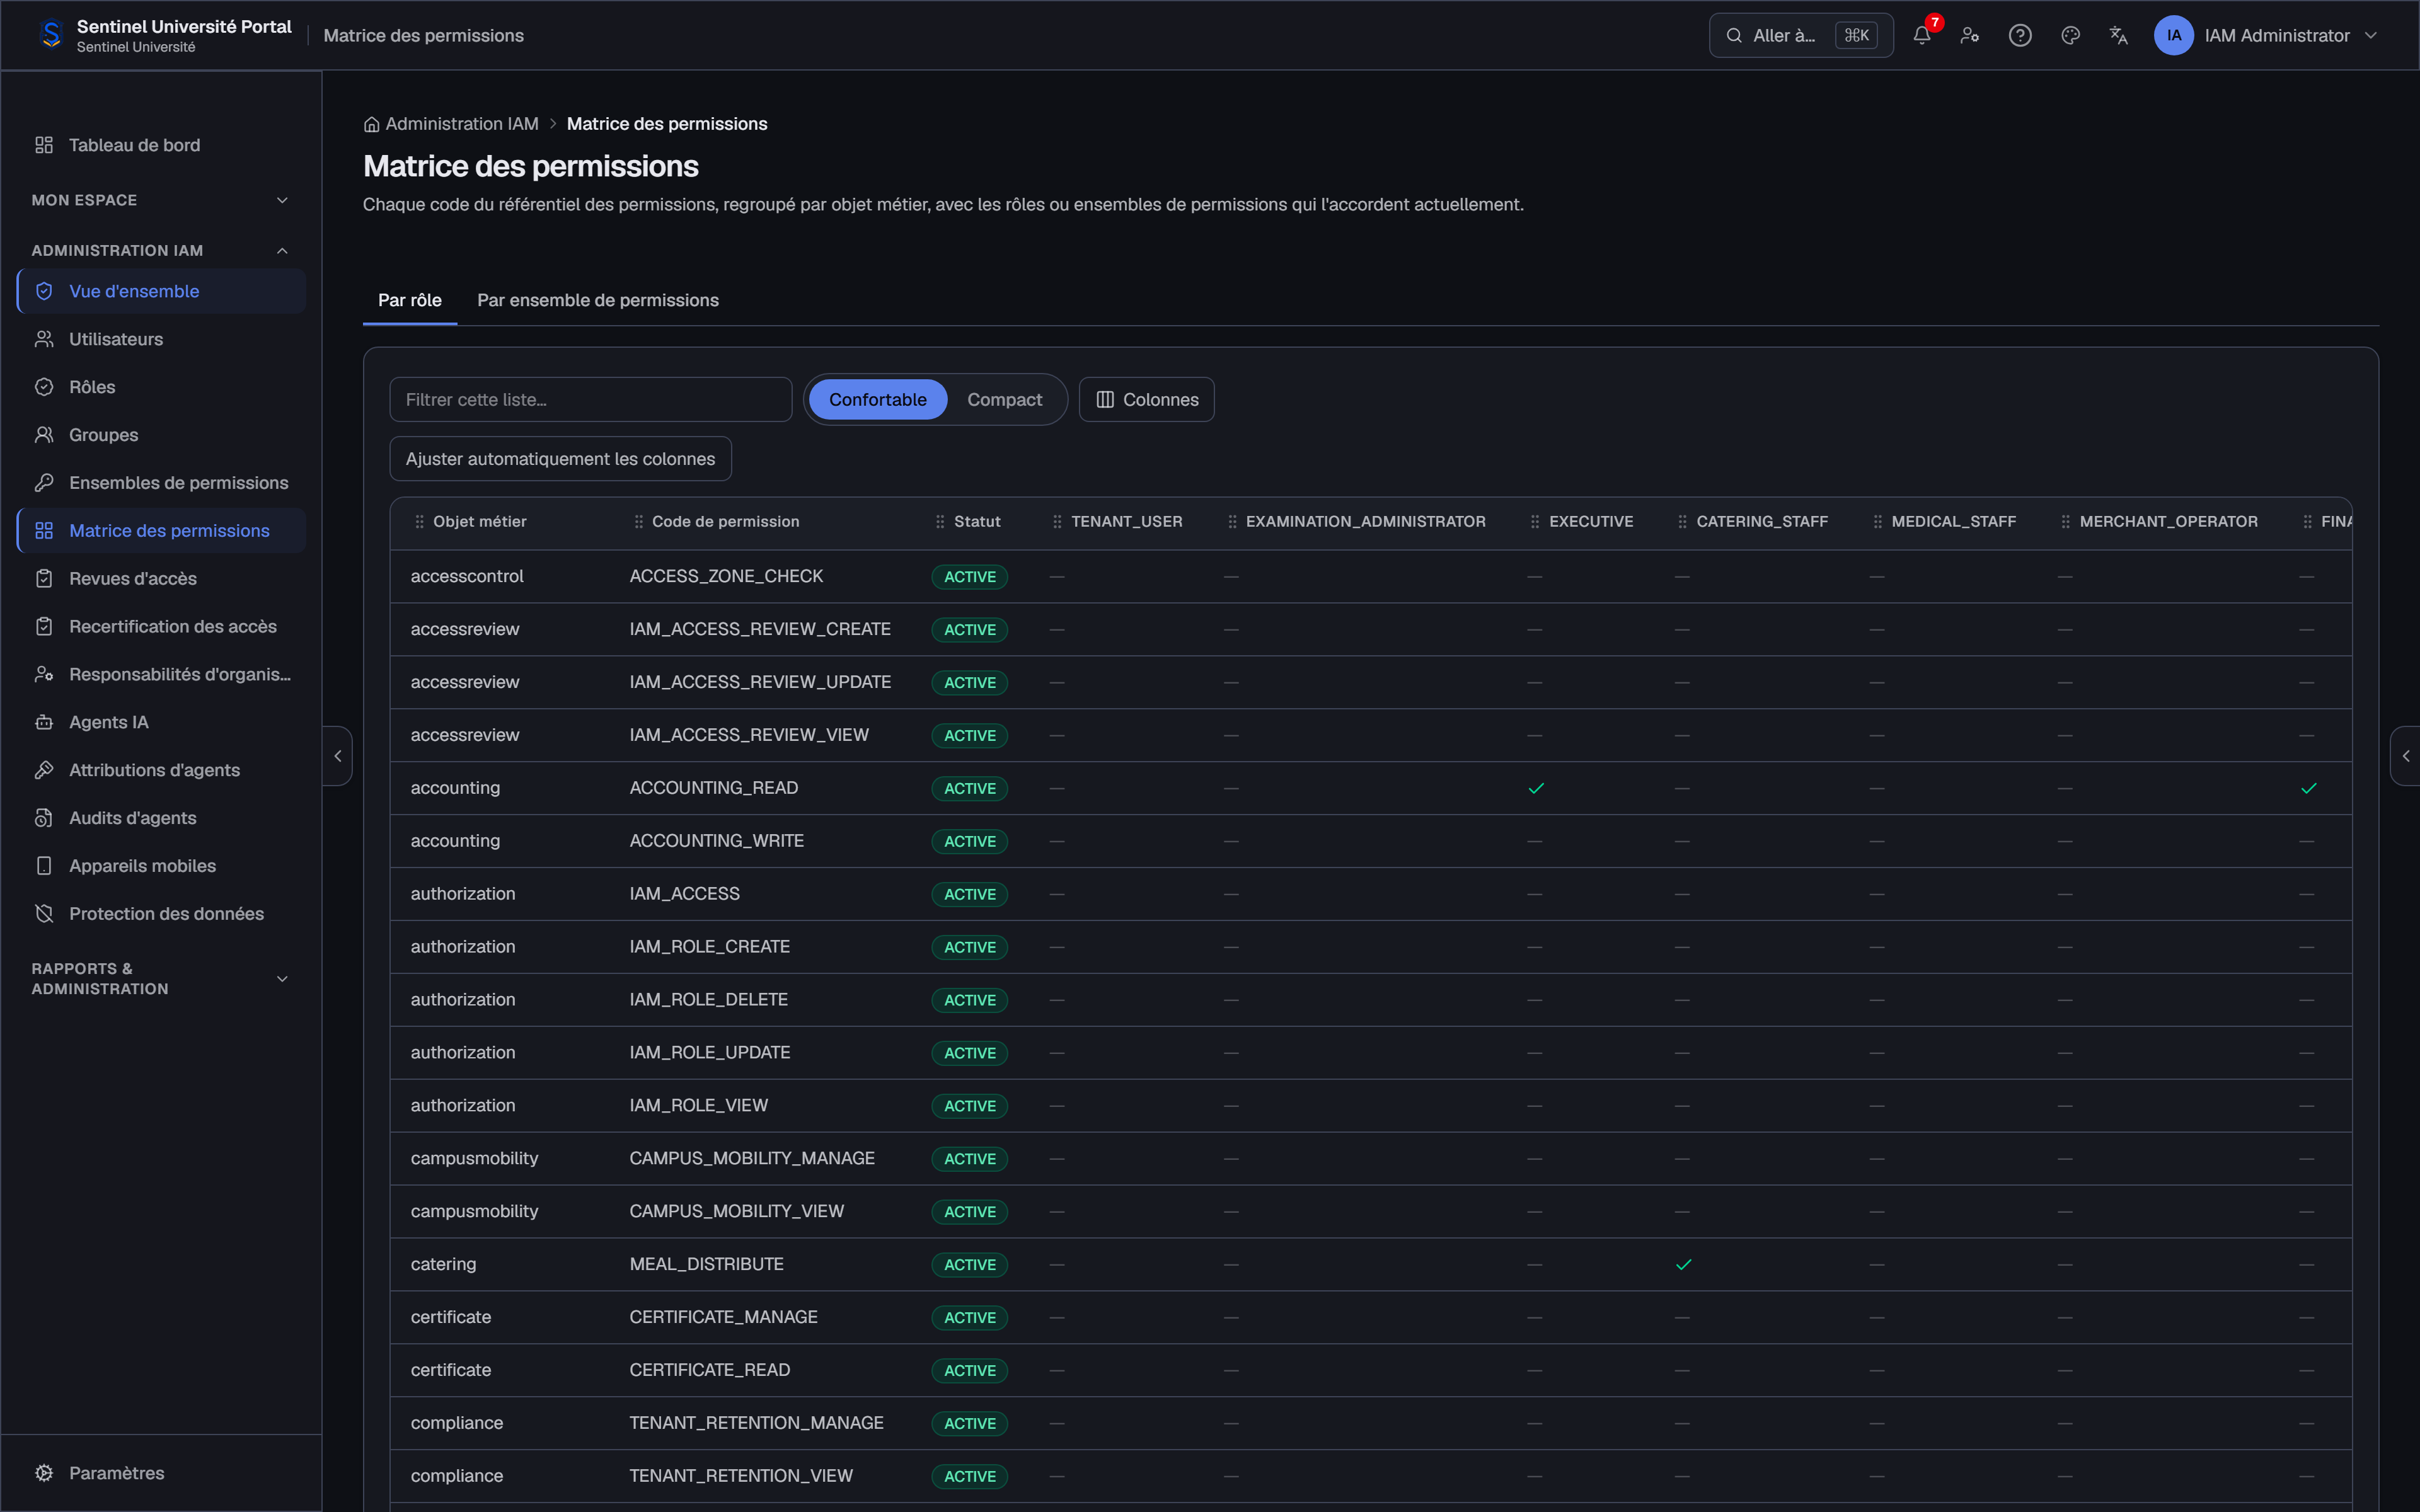Open Vue d'ensemble in sidebar
The height and width of the screenshot is (1512, 2420).
tap(161, 291)
